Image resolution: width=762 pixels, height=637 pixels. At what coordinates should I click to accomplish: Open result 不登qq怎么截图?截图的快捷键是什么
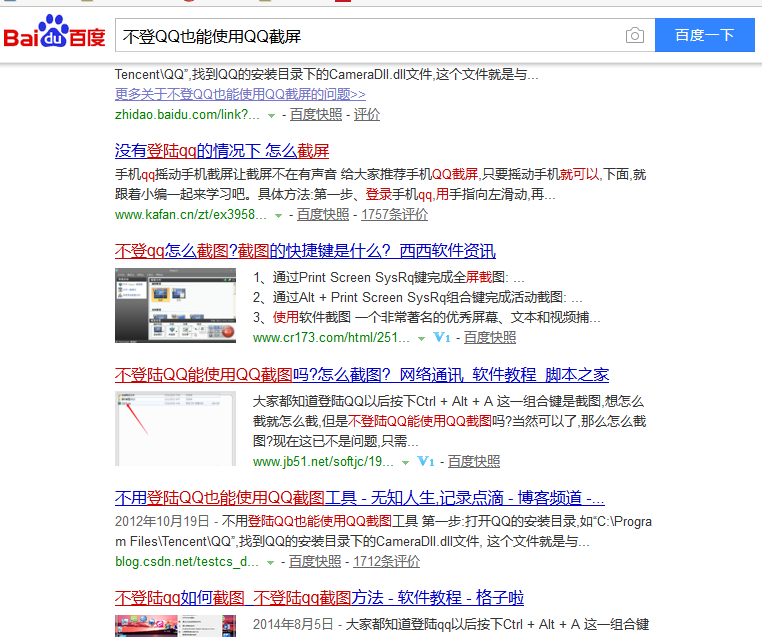(x=305, y=251)
